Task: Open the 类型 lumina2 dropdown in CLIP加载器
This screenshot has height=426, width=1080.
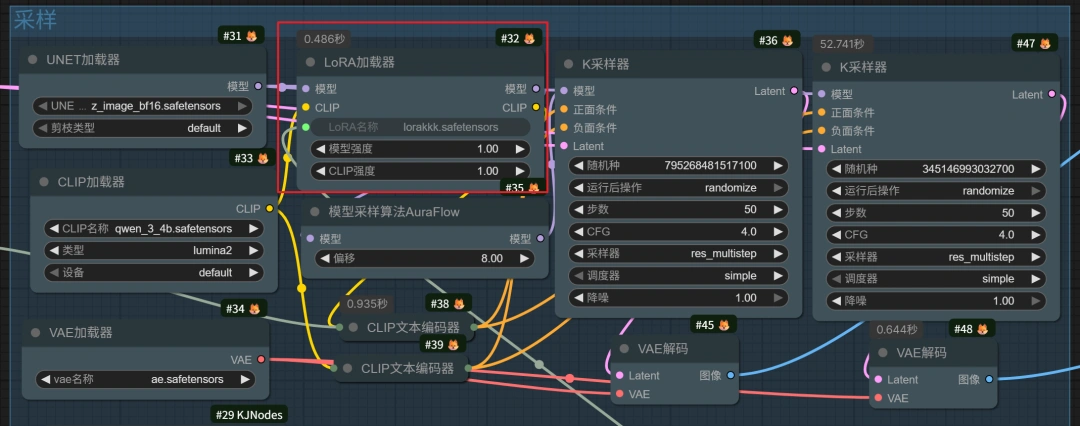Action: pyautogui.click(x=149, y=250)
